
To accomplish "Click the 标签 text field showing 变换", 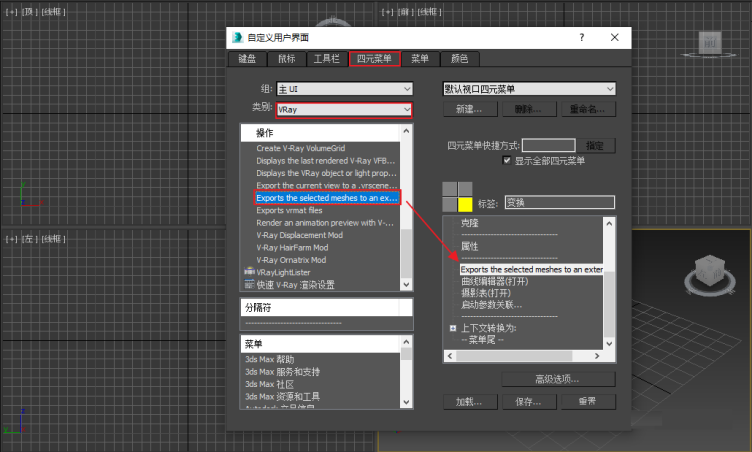I will point(559,202).
